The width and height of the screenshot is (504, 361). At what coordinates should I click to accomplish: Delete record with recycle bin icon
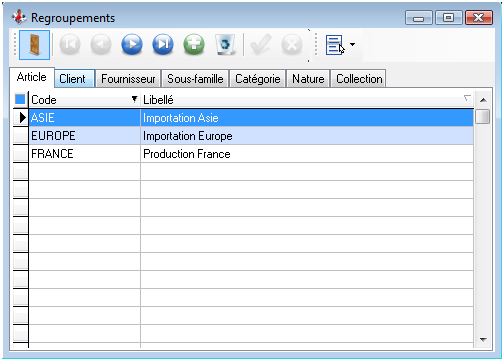(x=225, y=44)
